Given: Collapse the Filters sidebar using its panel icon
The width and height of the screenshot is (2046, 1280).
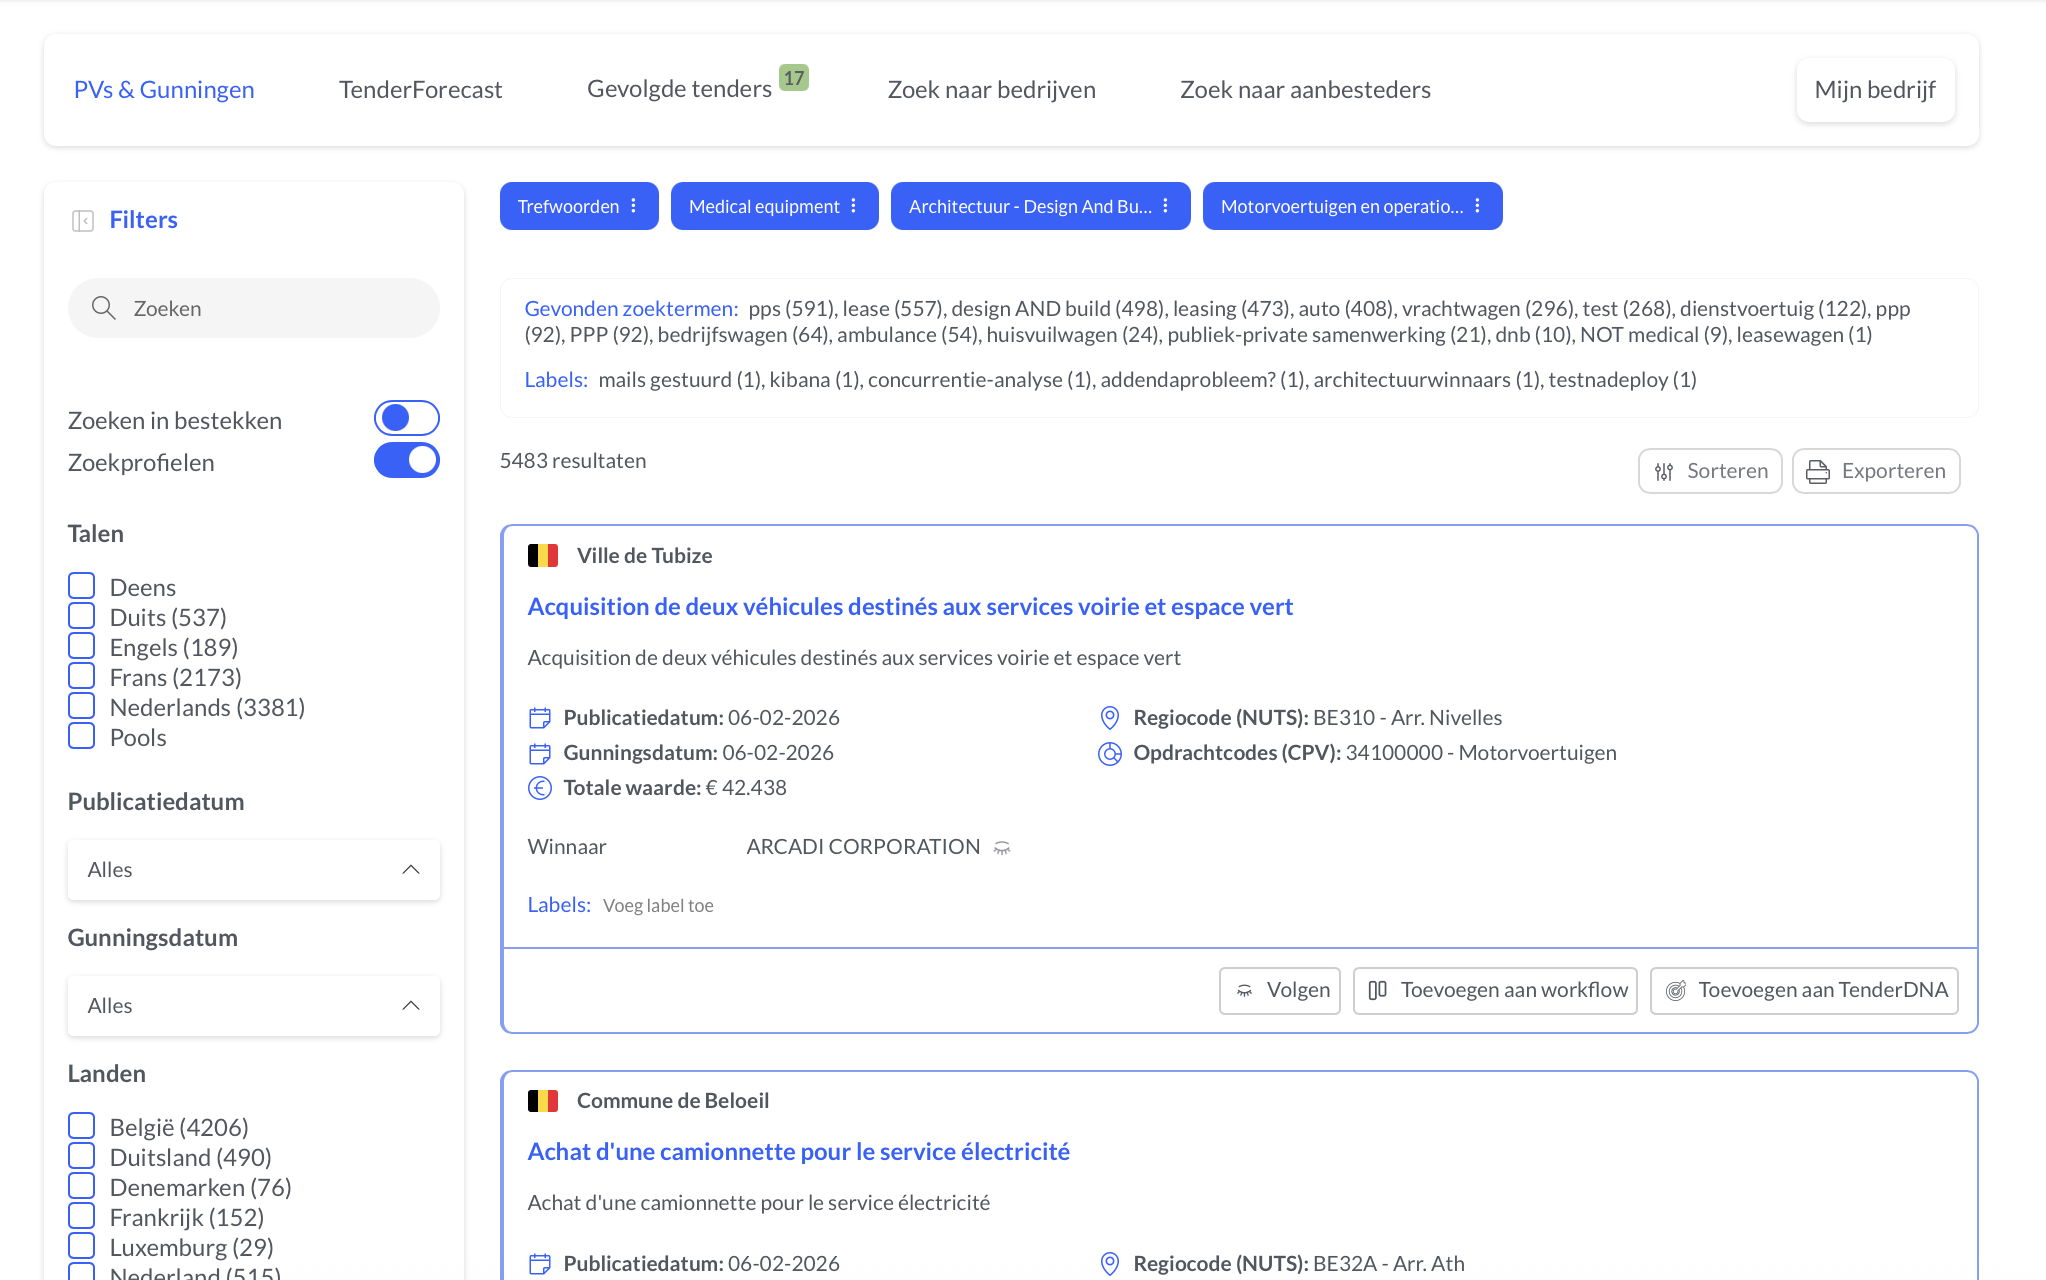Looking at the screenshot, I should [83, 220].
